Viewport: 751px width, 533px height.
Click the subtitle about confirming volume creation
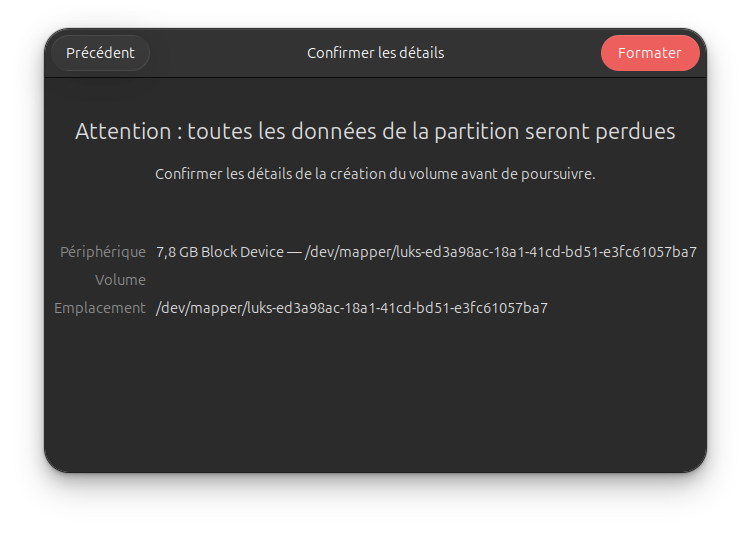point(376,174)
